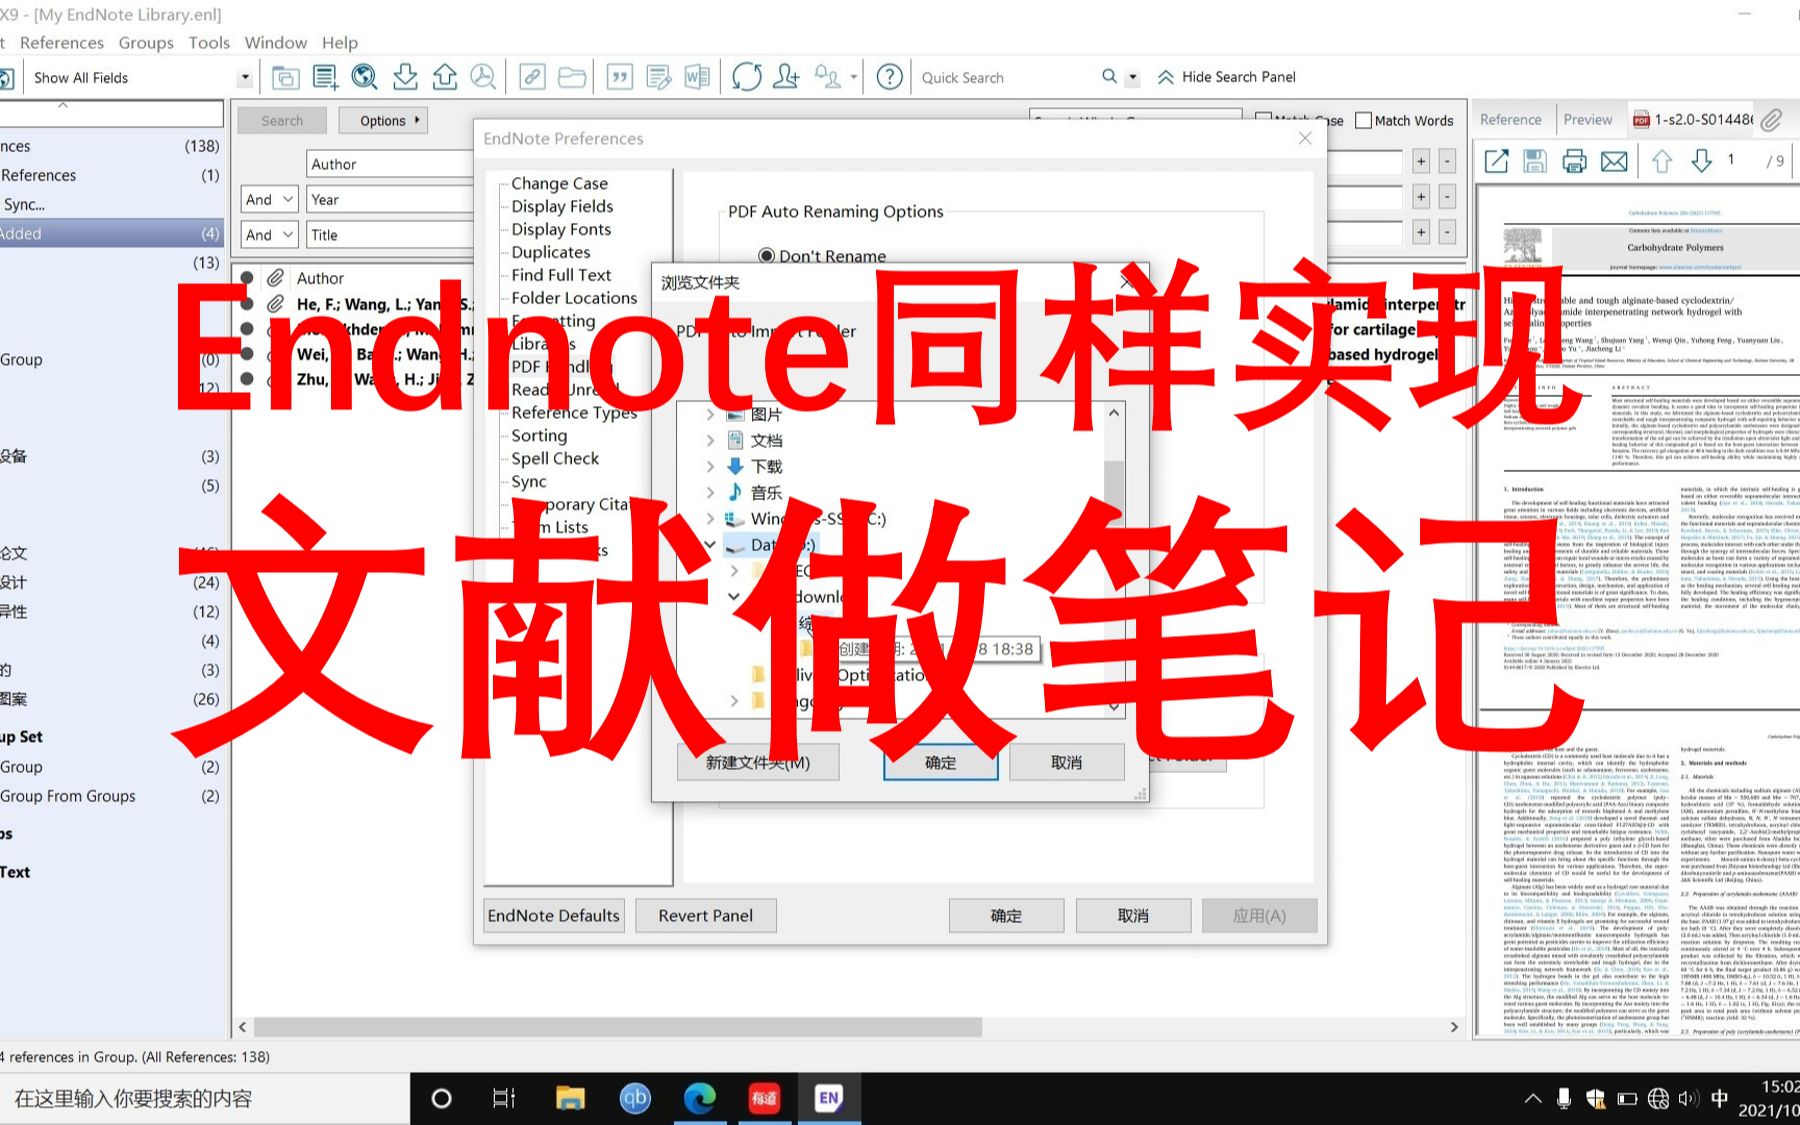Screen dimensions: 1800x1125
Task: Open Word with the Cite While You Write icon
Action: click(697, 77)
